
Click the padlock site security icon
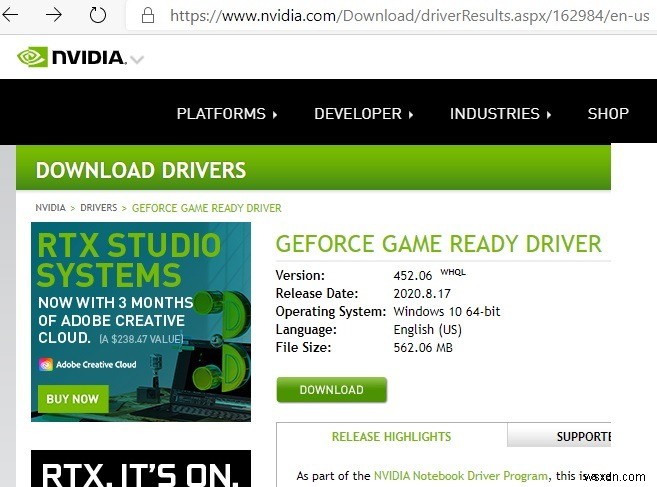(148, 16)
